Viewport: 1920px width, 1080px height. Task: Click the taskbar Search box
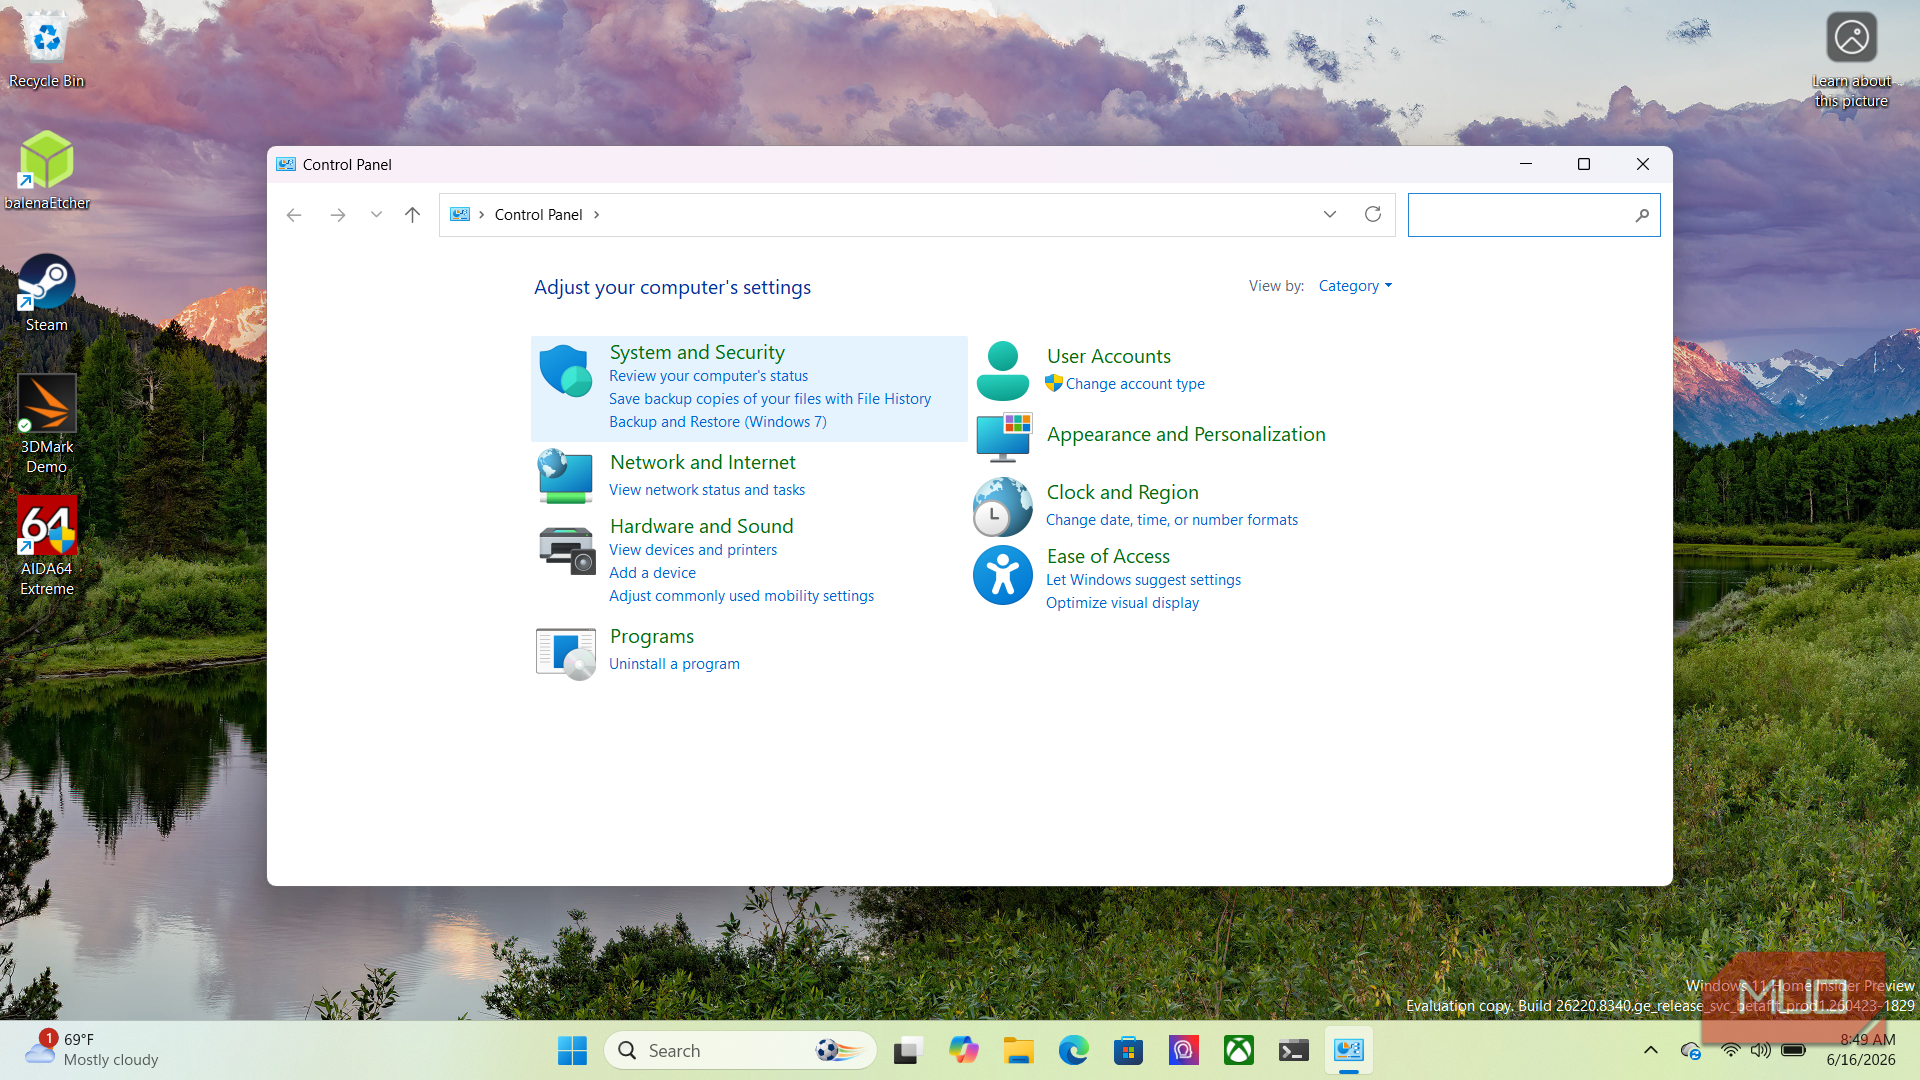[740, 1051]
